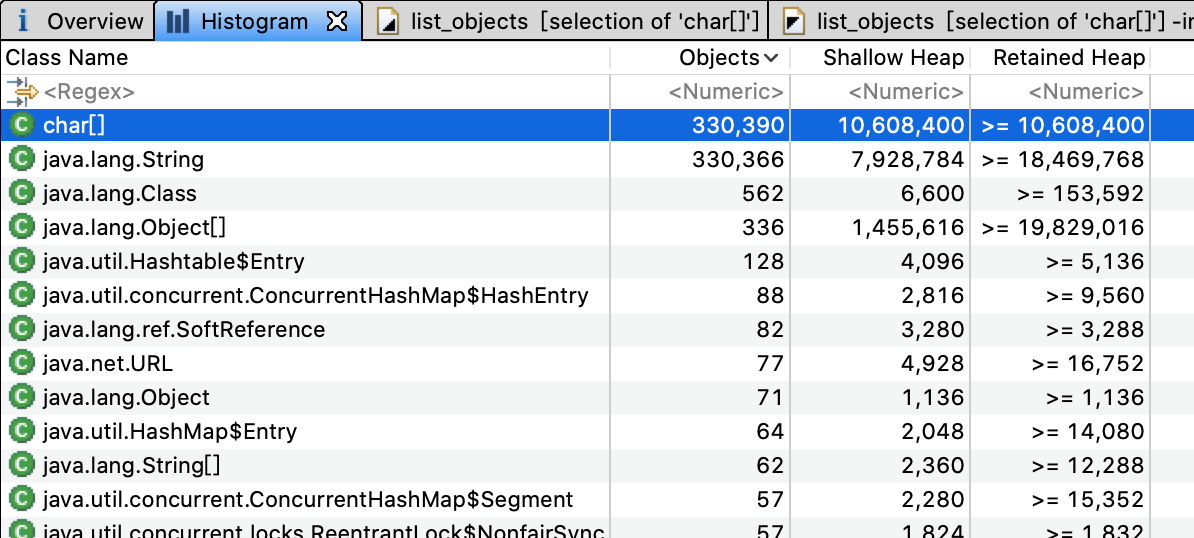Click the Regex class name filter field
This screenshot has width=1194, height=538.
point(90,92)
